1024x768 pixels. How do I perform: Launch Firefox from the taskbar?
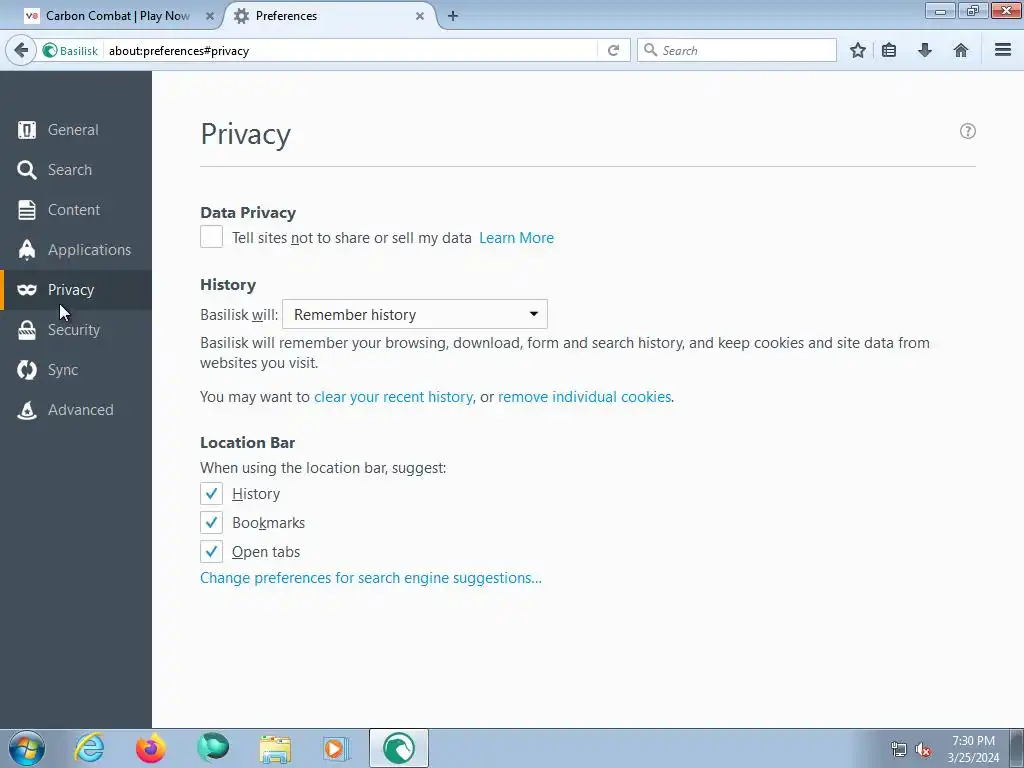click(x=151, y=748)
